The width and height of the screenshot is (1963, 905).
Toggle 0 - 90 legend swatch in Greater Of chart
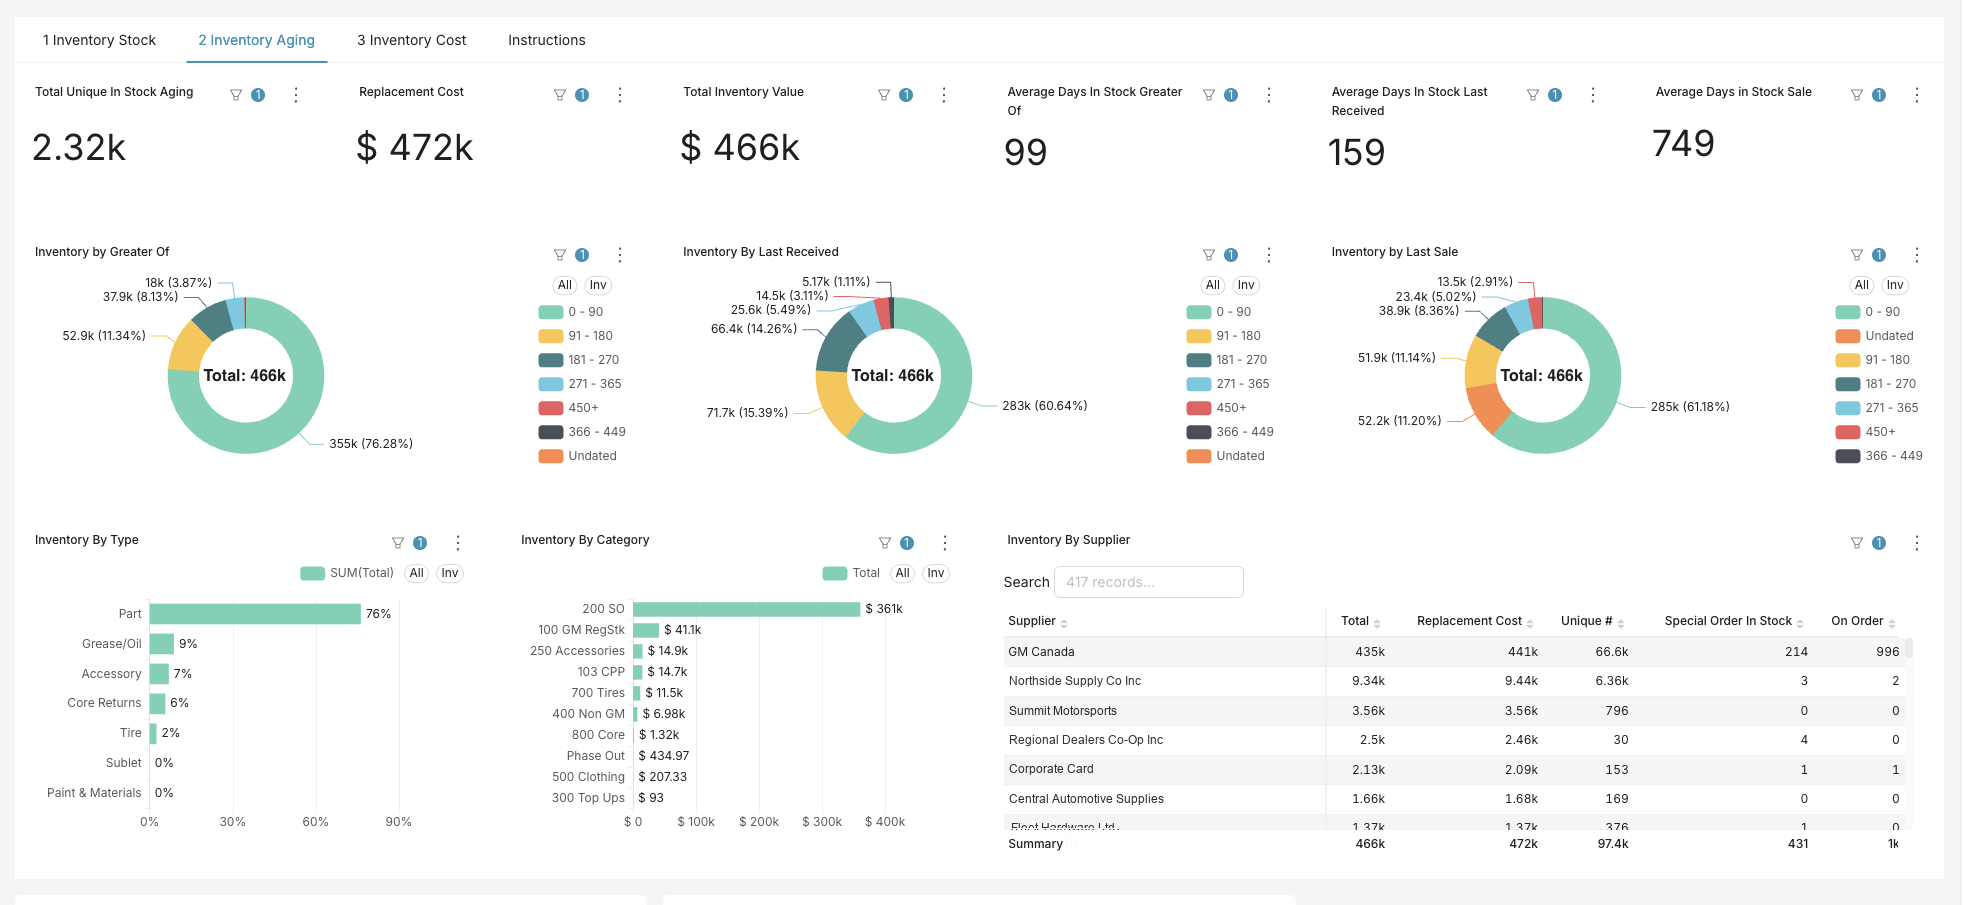click(551, 312)
